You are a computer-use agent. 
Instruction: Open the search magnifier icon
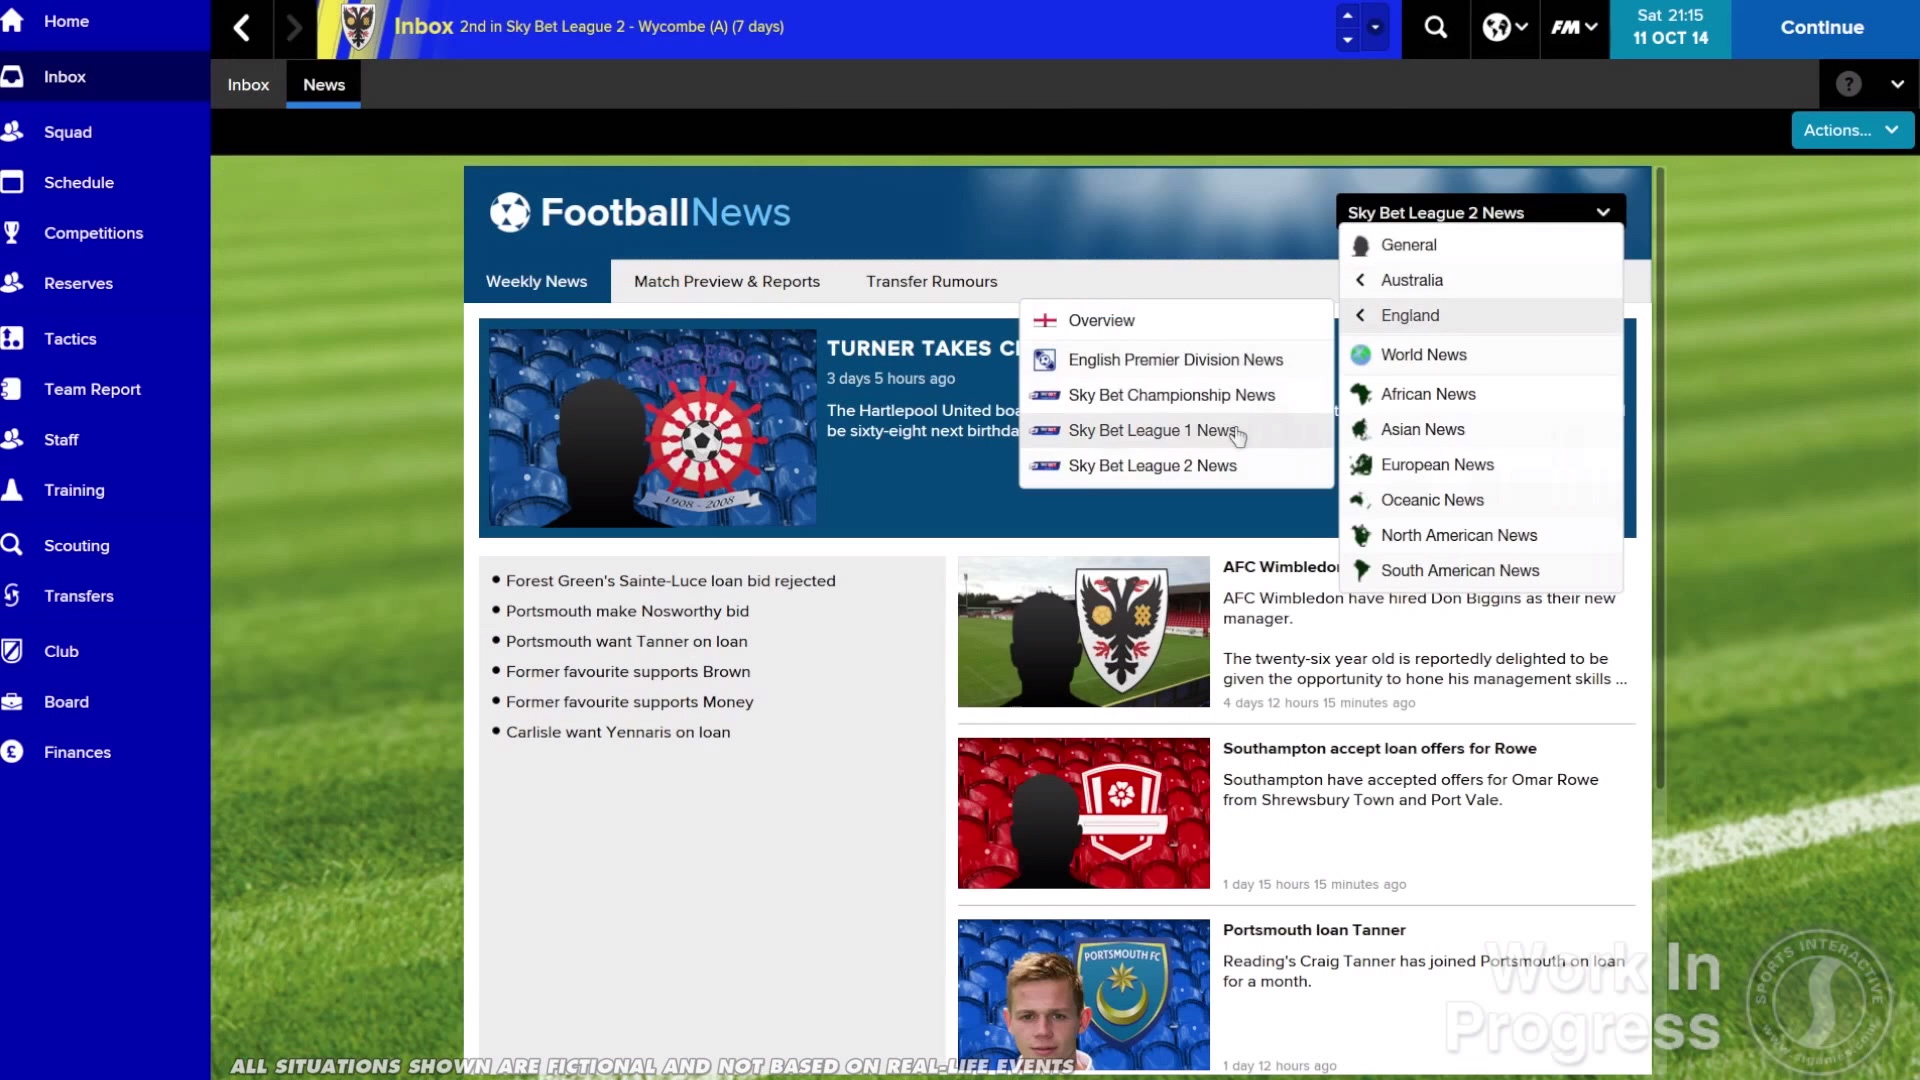point(1435,28)
